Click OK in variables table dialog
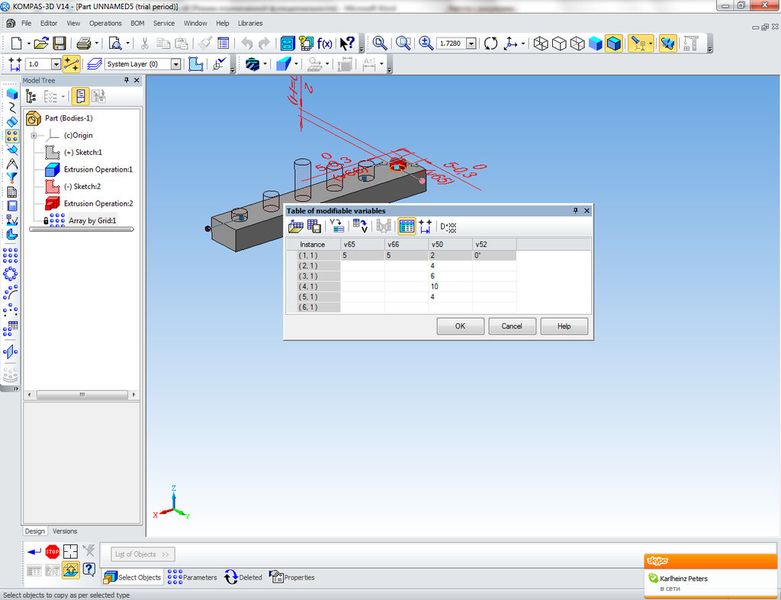The width and height of the screenshot is (781, 600). (460, 326)
